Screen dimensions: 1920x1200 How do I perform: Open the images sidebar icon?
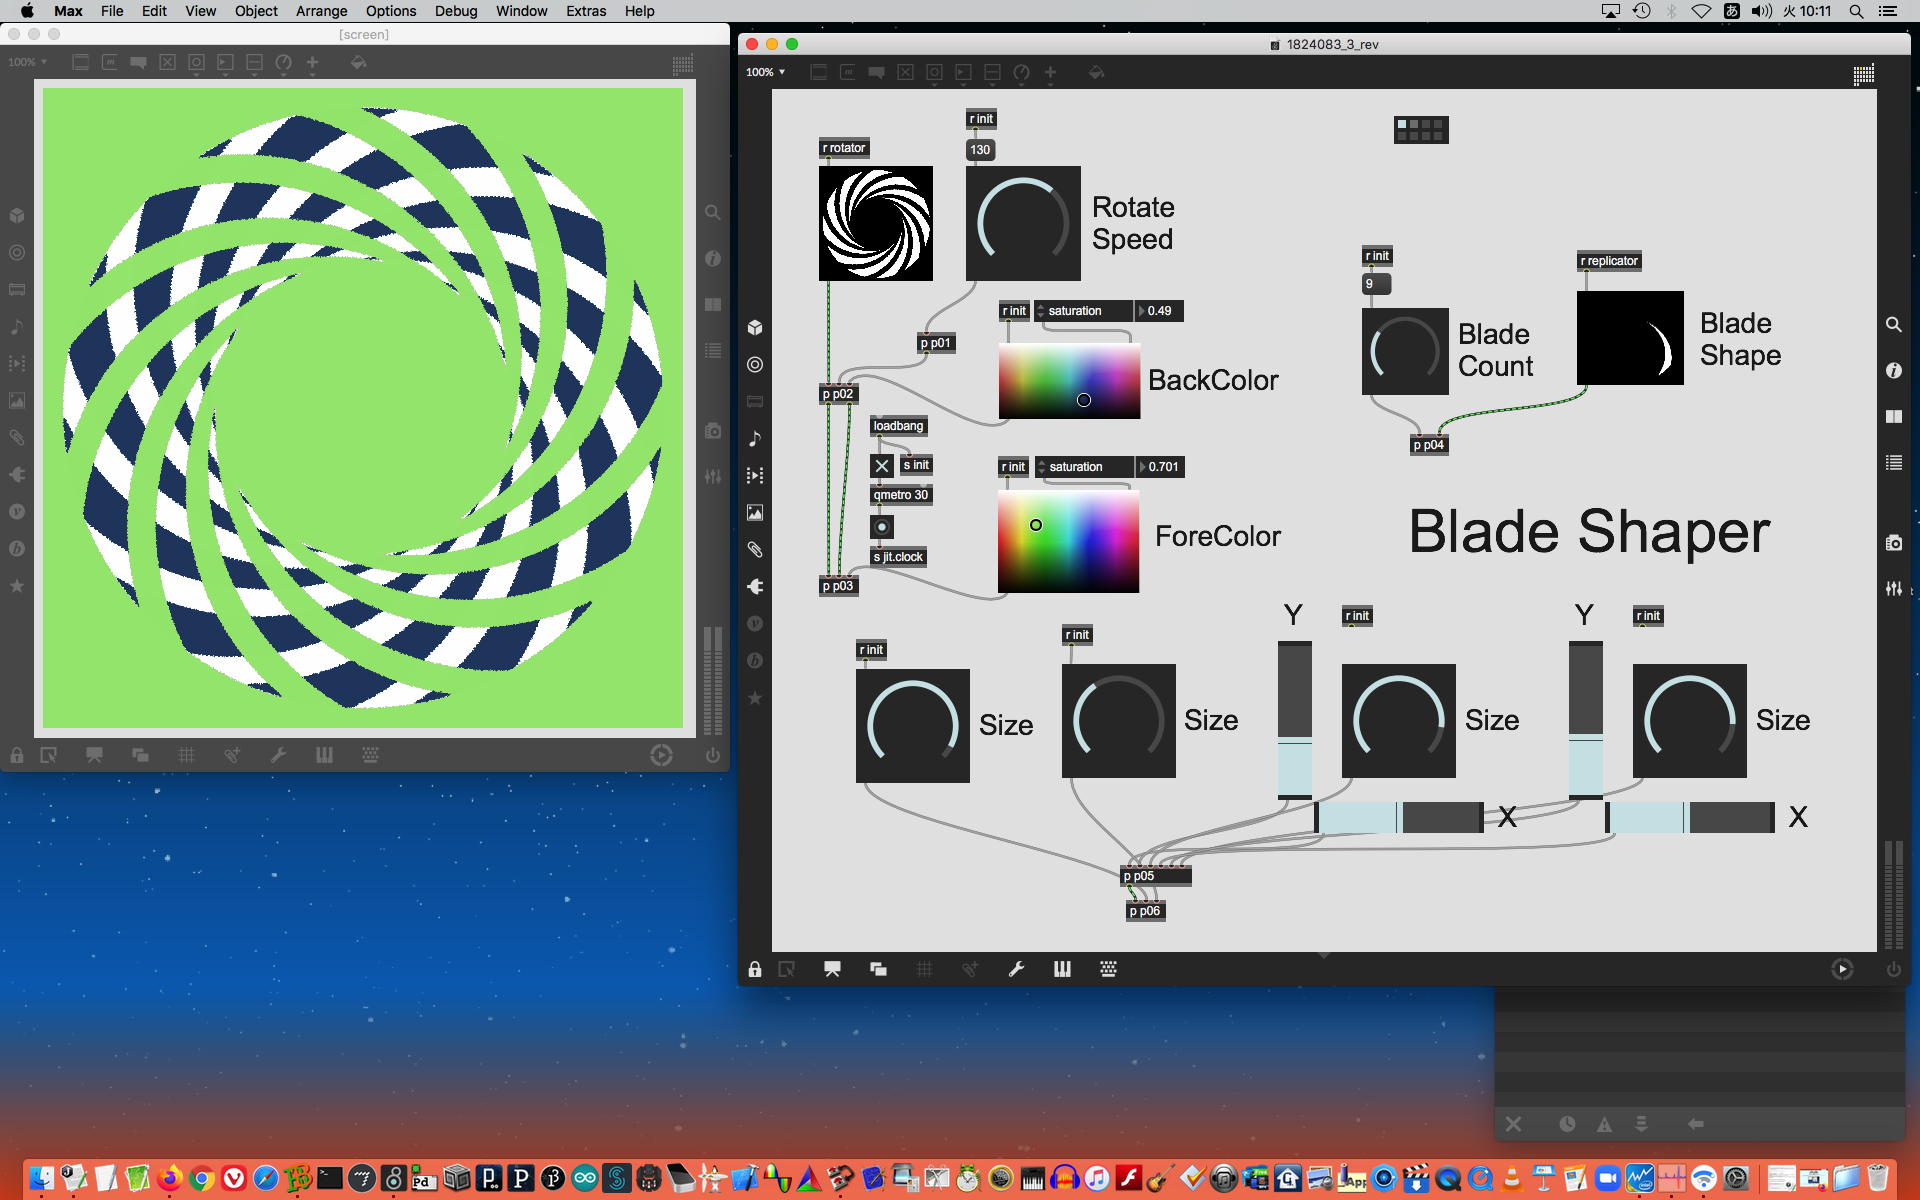pyautogui.click(x=755, y=513)
